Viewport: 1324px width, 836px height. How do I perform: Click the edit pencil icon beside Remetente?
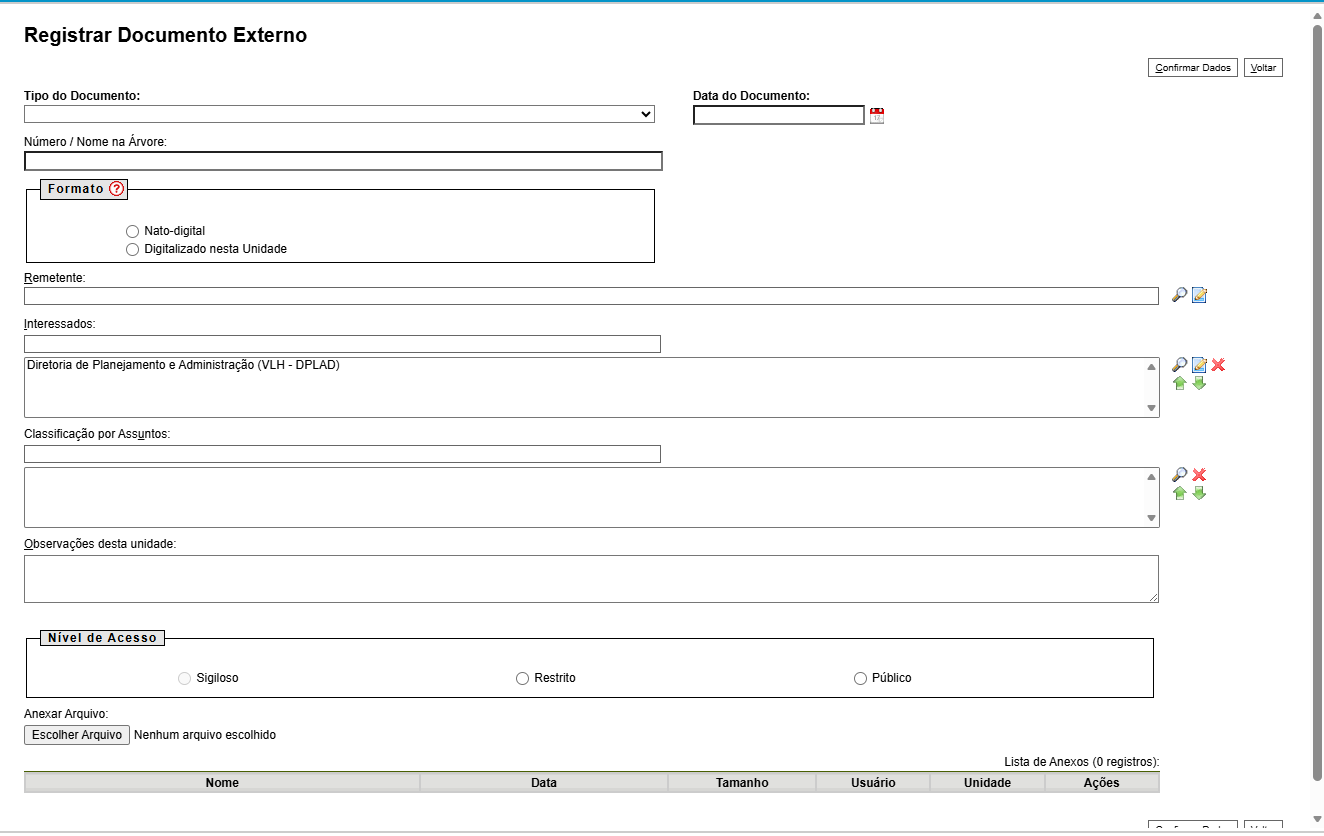click(1199, 295)
